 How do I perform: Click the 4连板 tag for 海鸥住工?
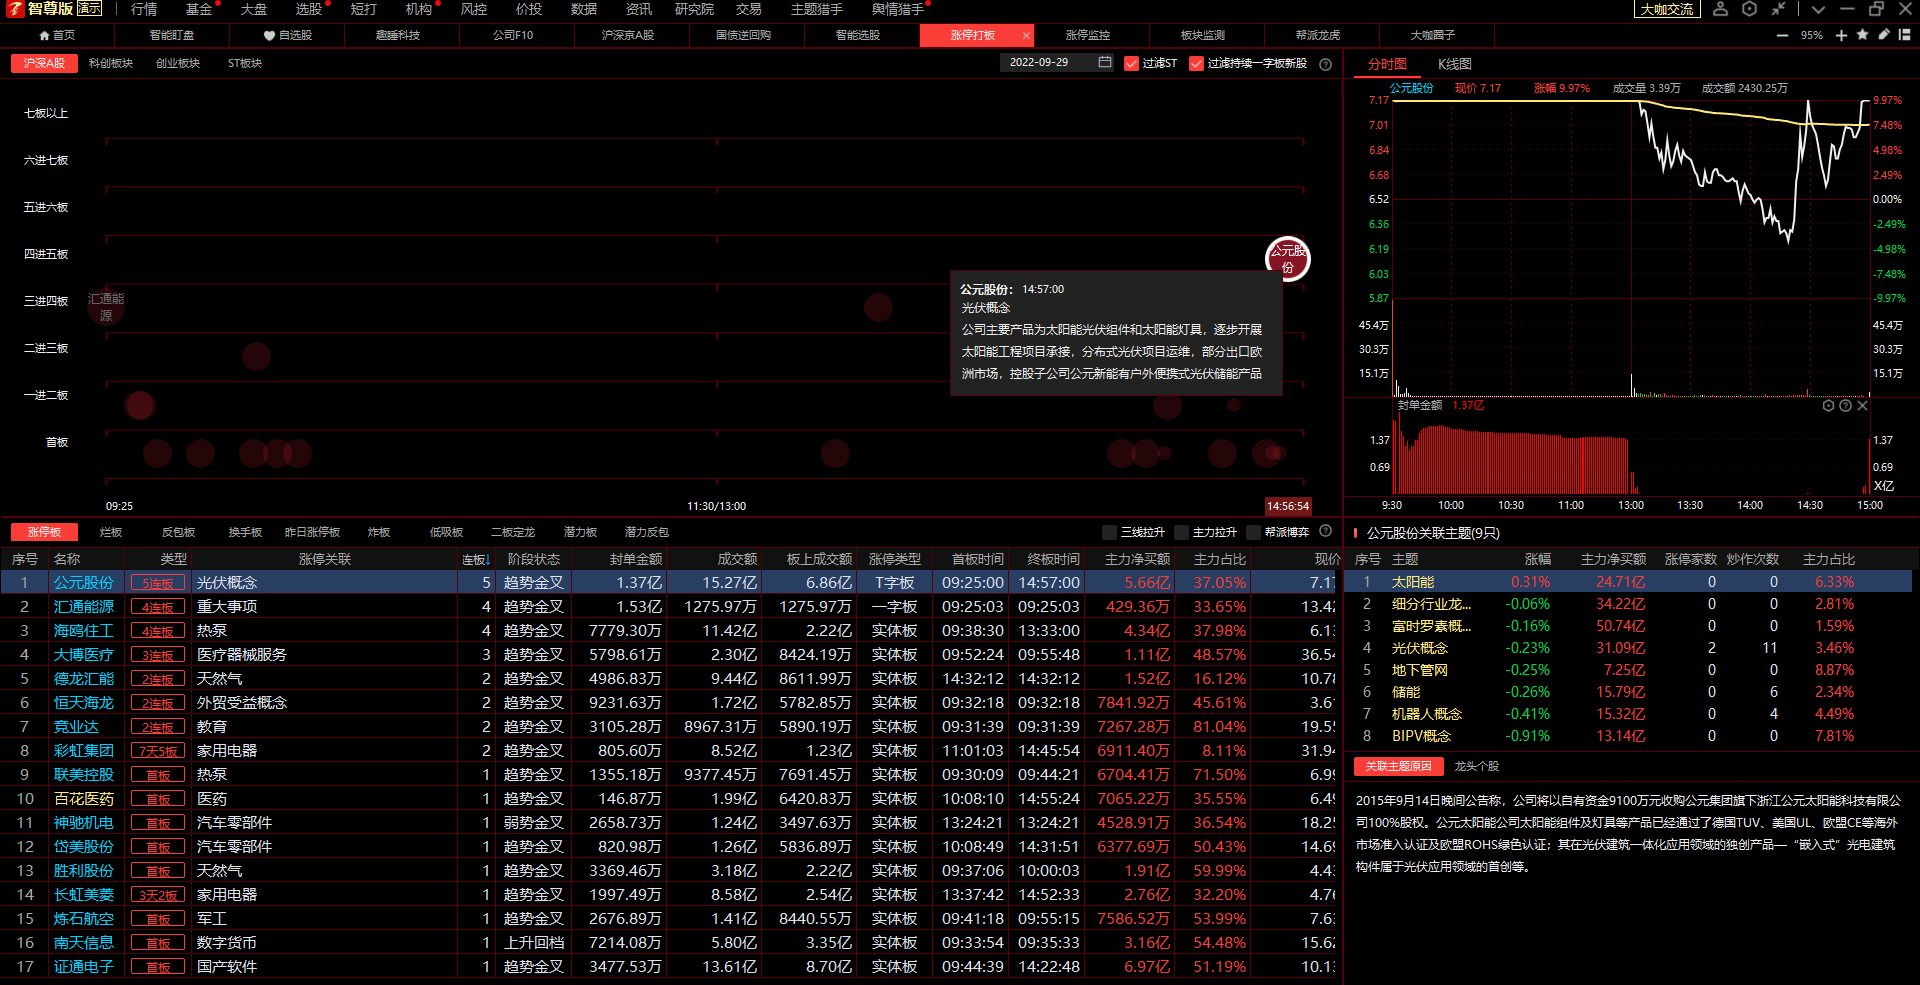click(x=158, y=631)
